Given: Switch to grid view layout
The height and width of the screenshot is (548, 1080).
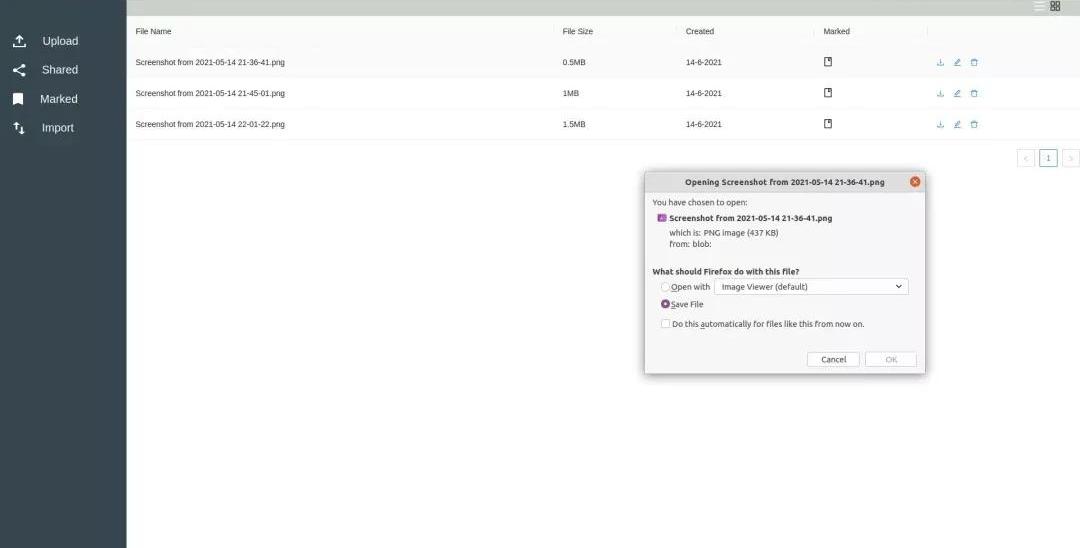Looking at the screenshot, I should [x=1055, y=6].
